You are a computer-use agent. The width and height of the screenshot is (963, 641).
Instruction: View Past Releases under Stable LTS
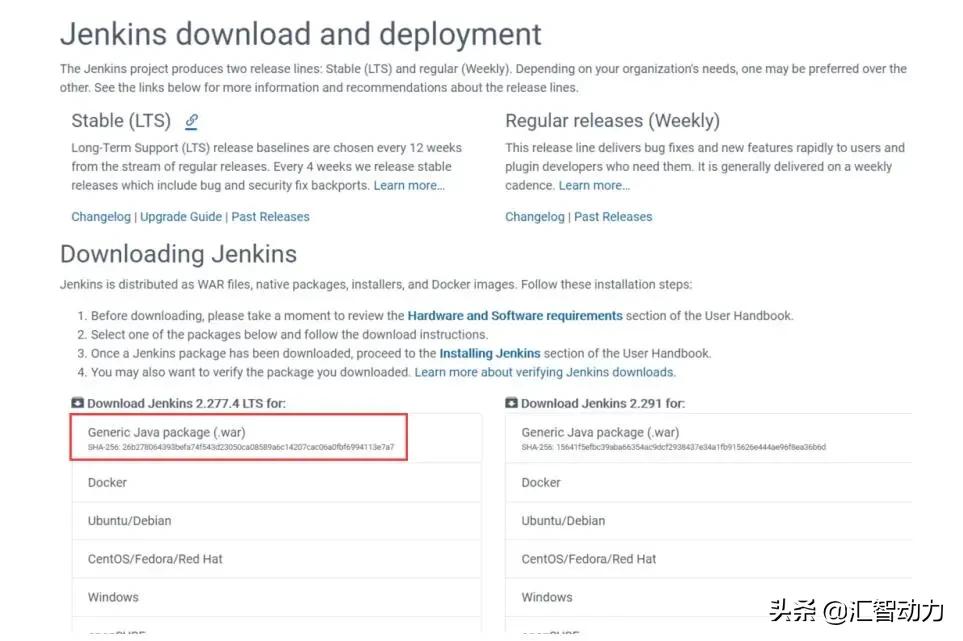(x=270, y=217)
